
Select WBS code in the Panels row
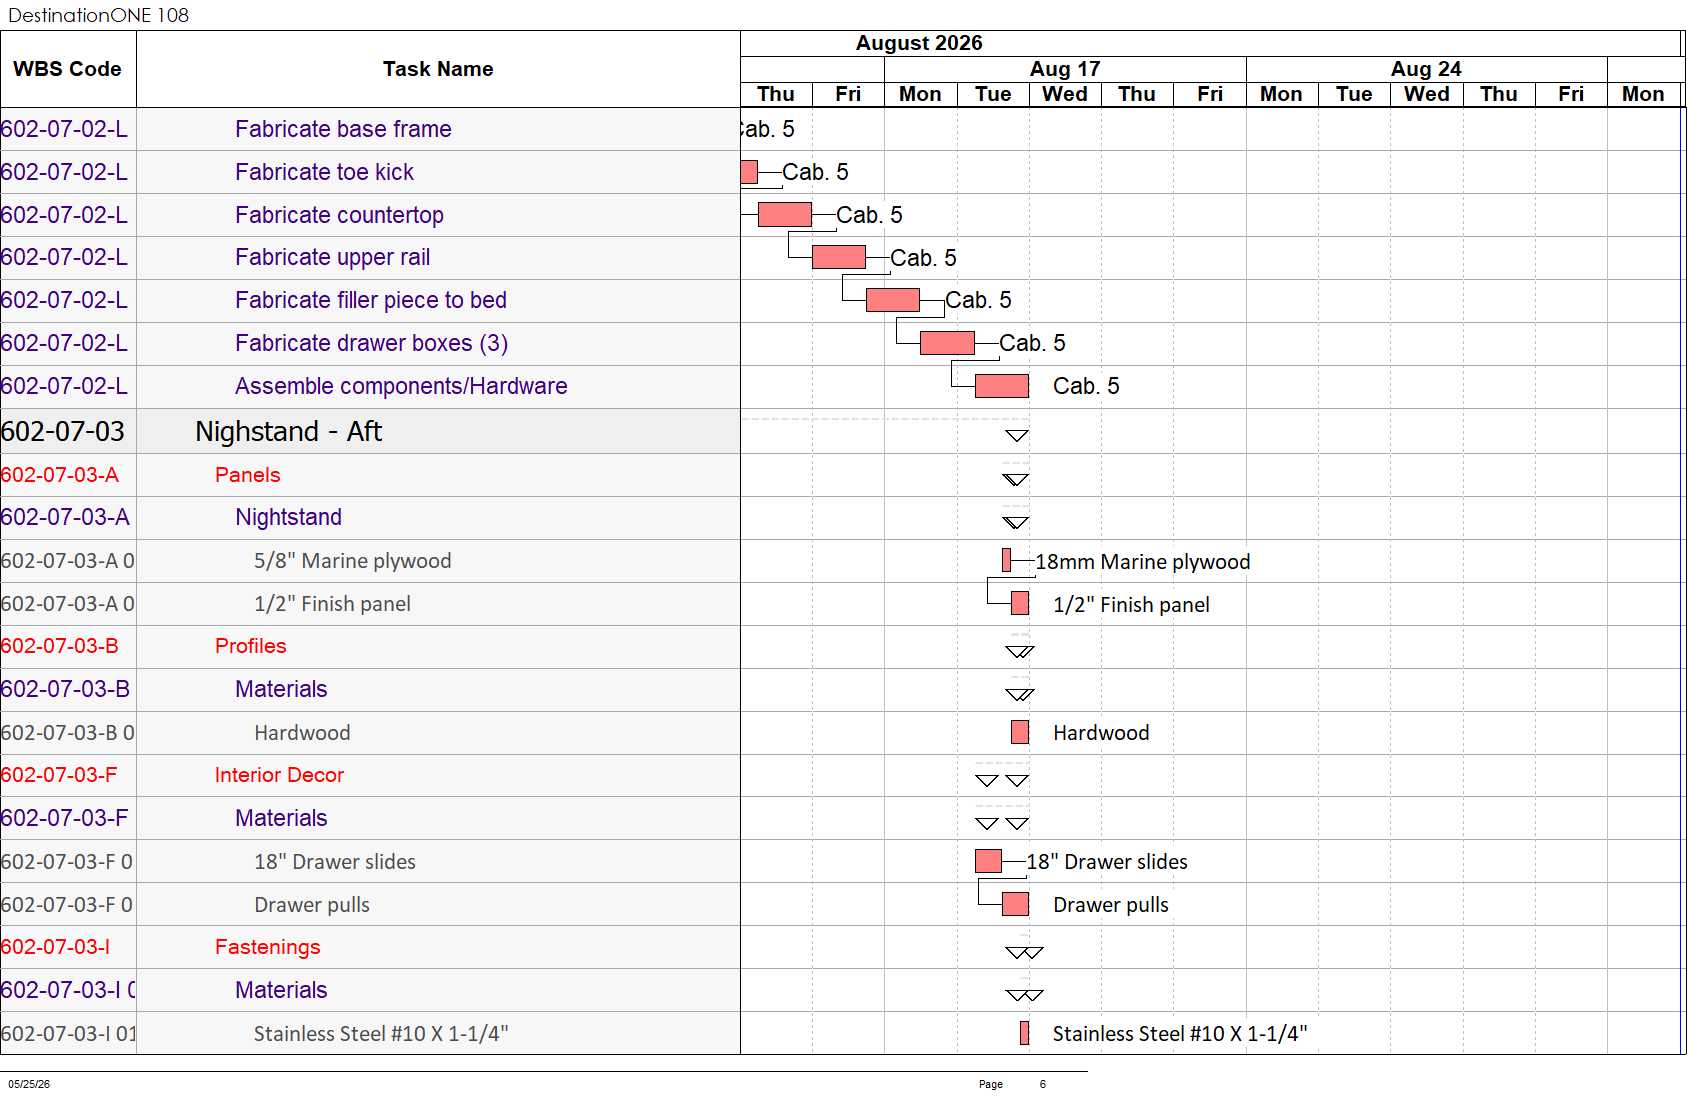pos(59,475)
